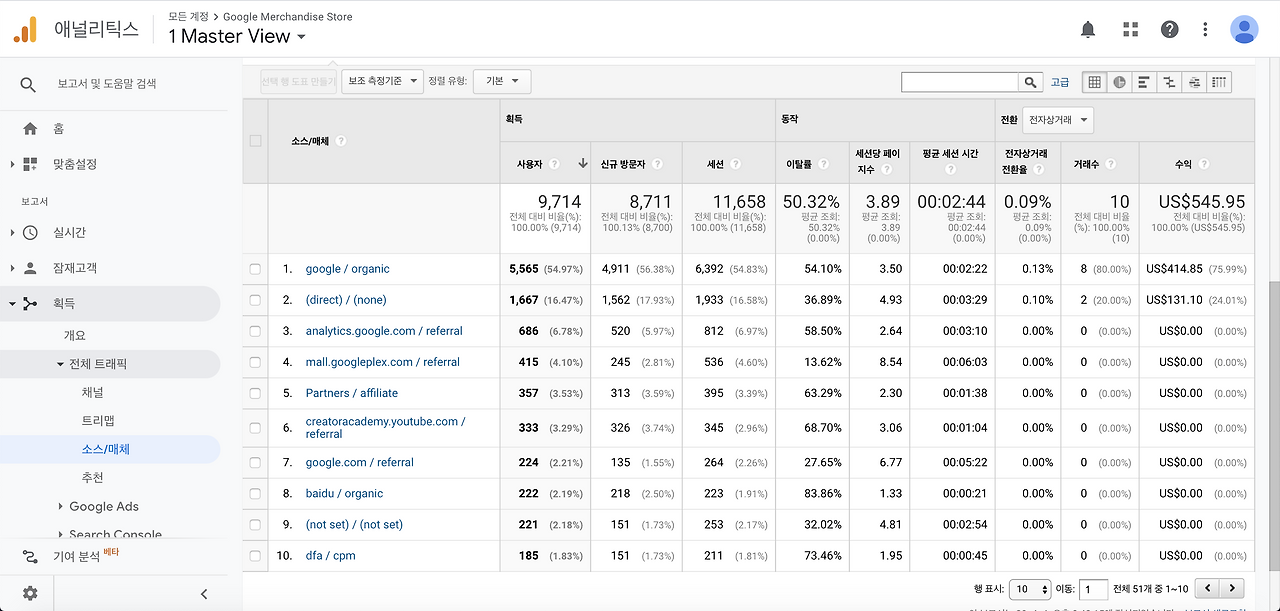Open the 보조 측정기준 dropdown

point(382,81)
